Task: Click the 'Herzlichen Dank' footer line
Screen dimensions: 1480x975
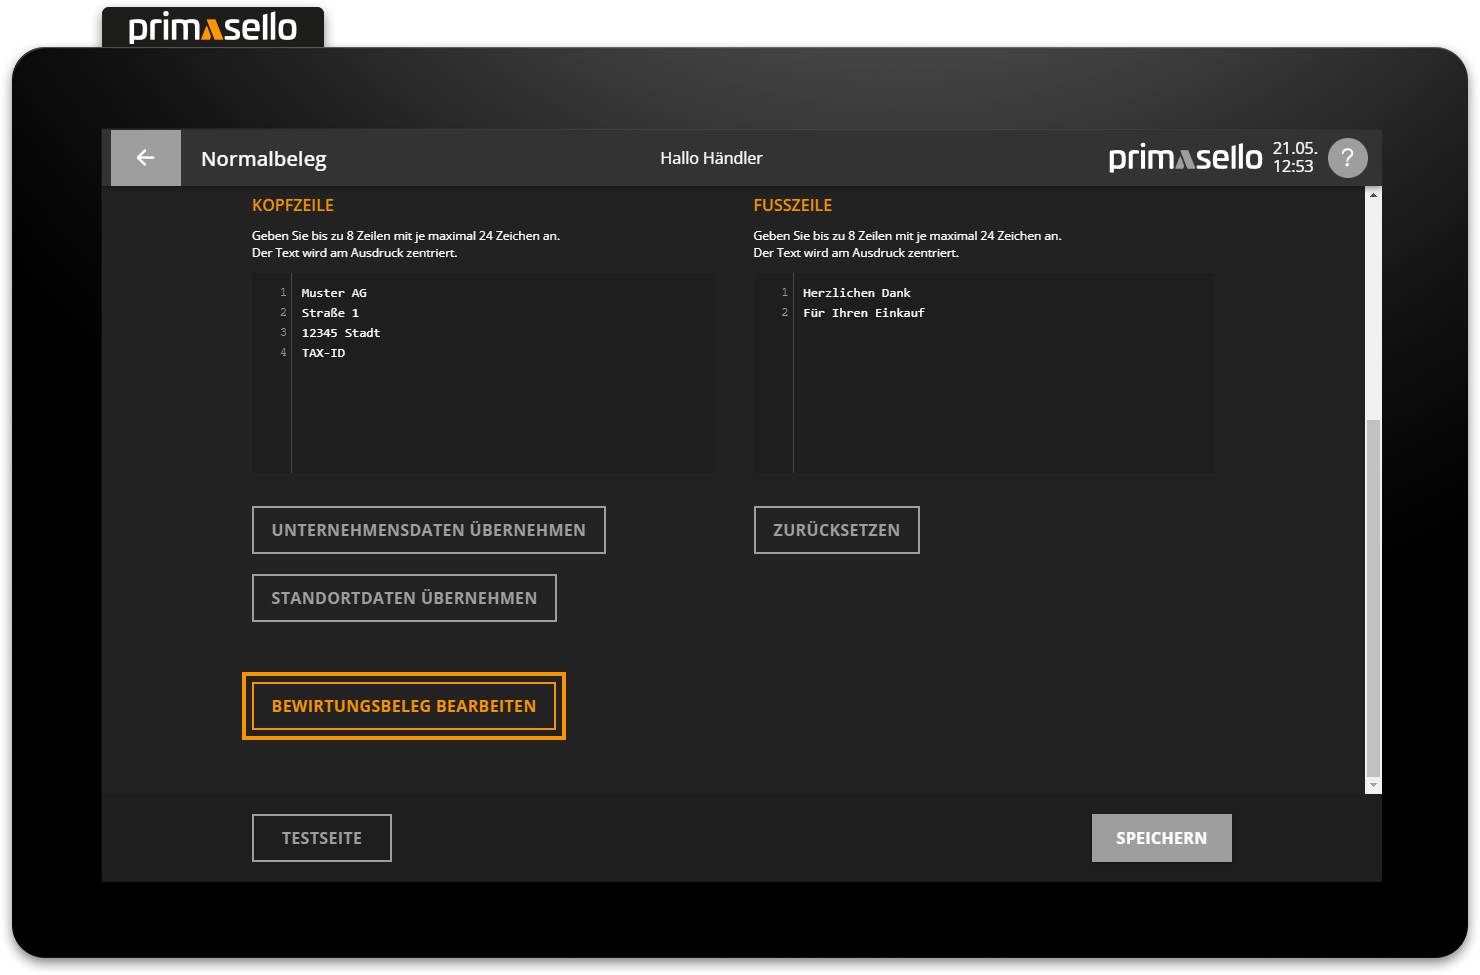Action: click(x=857, y=293)
